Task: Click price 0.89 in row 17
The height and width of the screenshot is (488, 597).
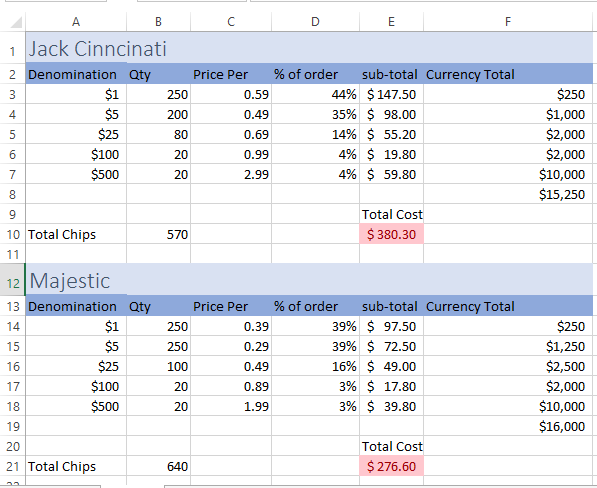Action: [231, 386]
